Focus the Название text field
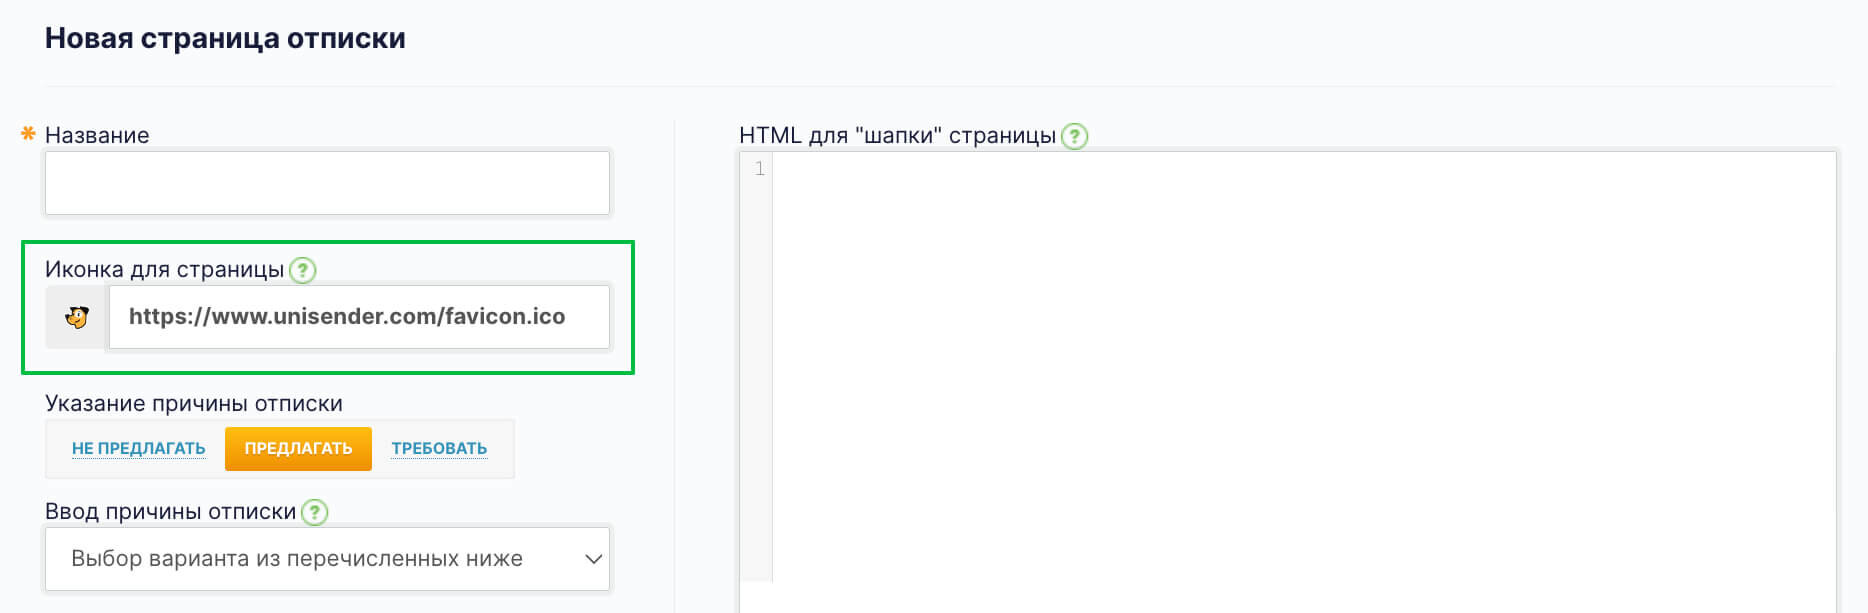 [327, 183]
